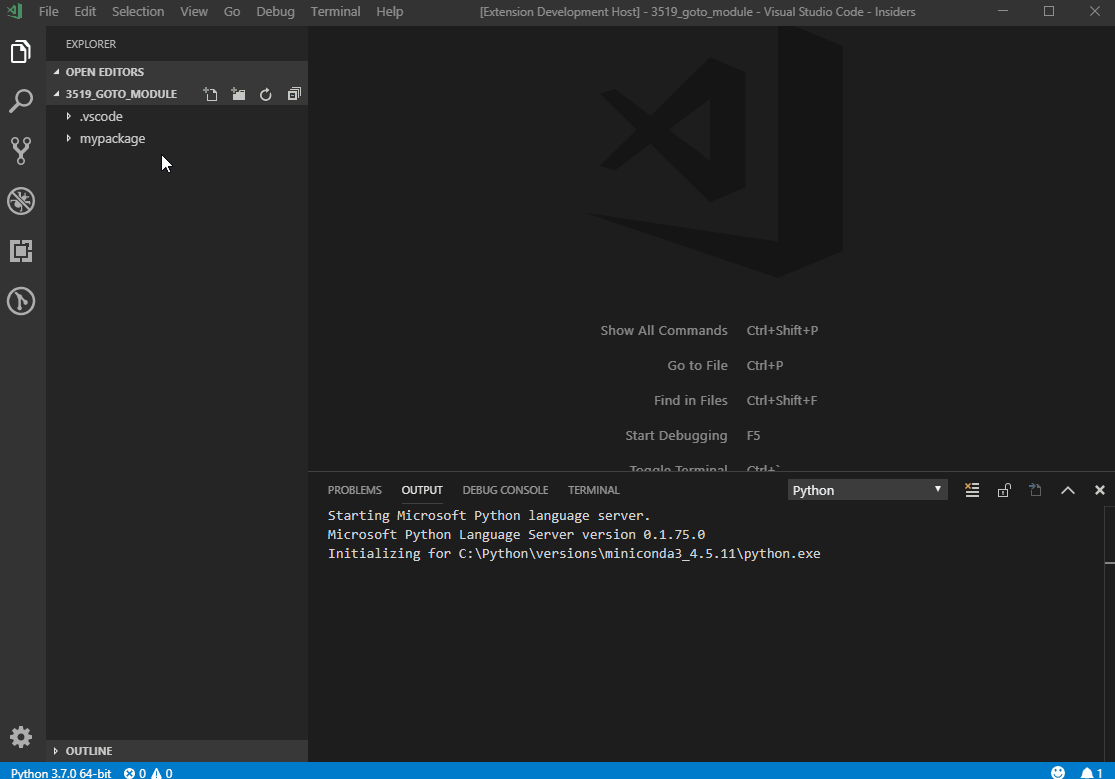Minimize the VS Code window
The height and width of the screenshot is (779, 1115).
point(1003,11)
